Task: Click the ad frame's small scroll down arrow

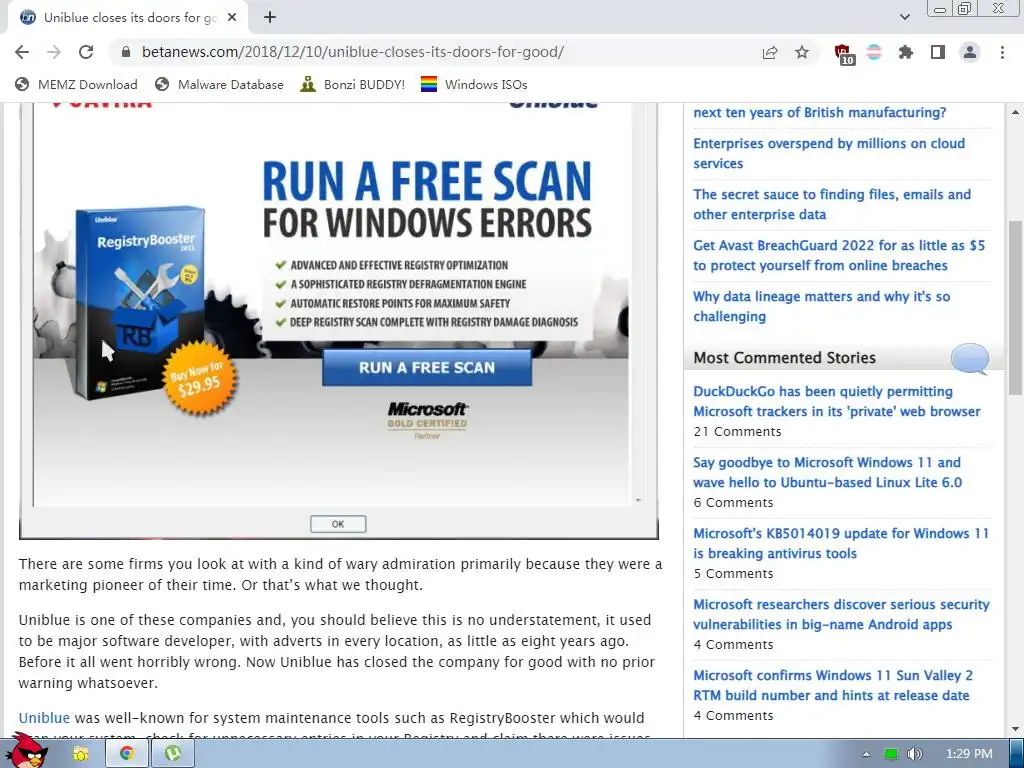Action: click(x=638, y=500)
